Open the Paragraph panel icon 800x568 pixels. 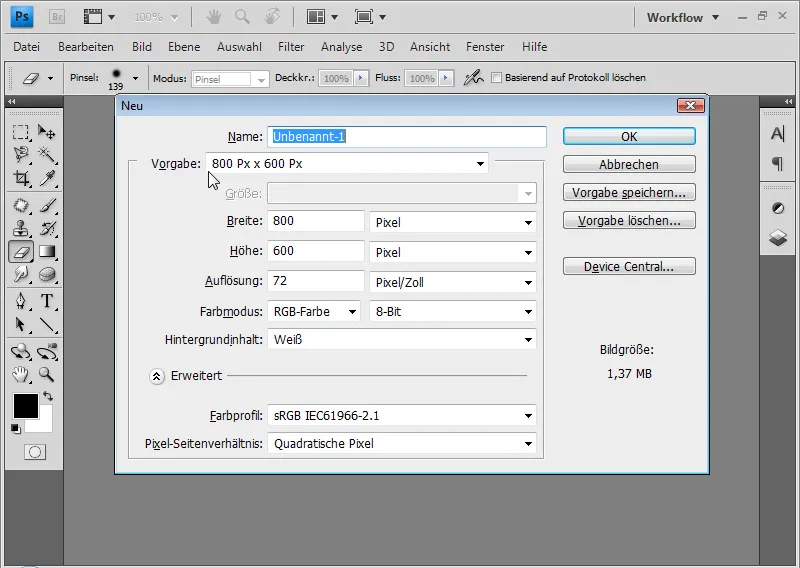[x=778, y=164]
